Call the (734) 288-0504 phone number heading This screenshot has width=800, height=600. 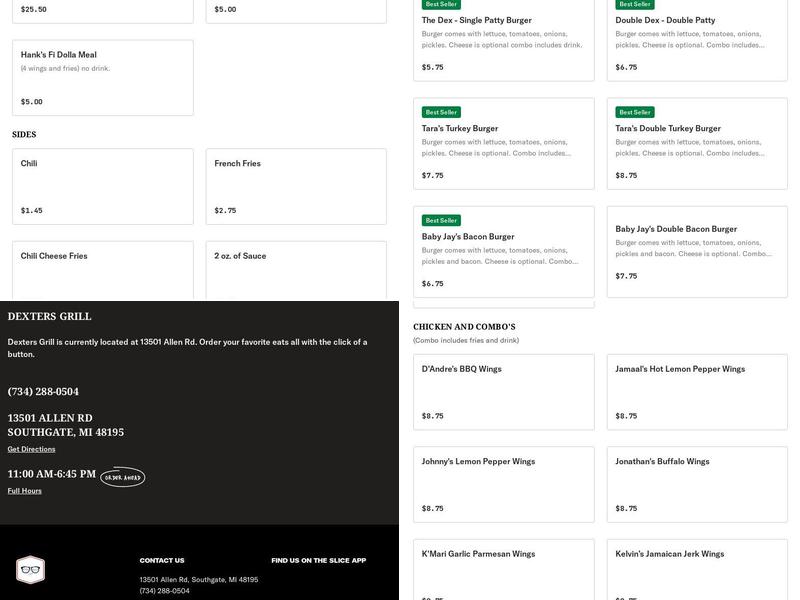tap(43, 391)
